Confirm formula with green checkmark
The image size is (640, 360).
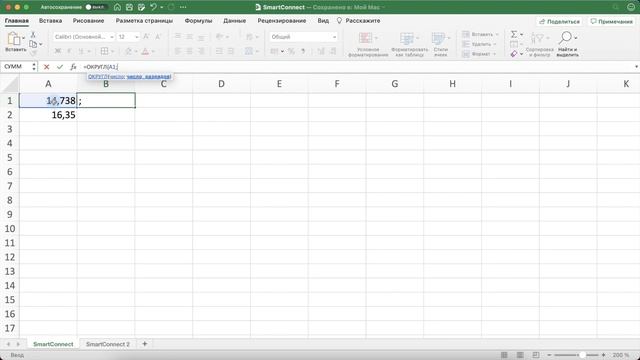[60, 67]
